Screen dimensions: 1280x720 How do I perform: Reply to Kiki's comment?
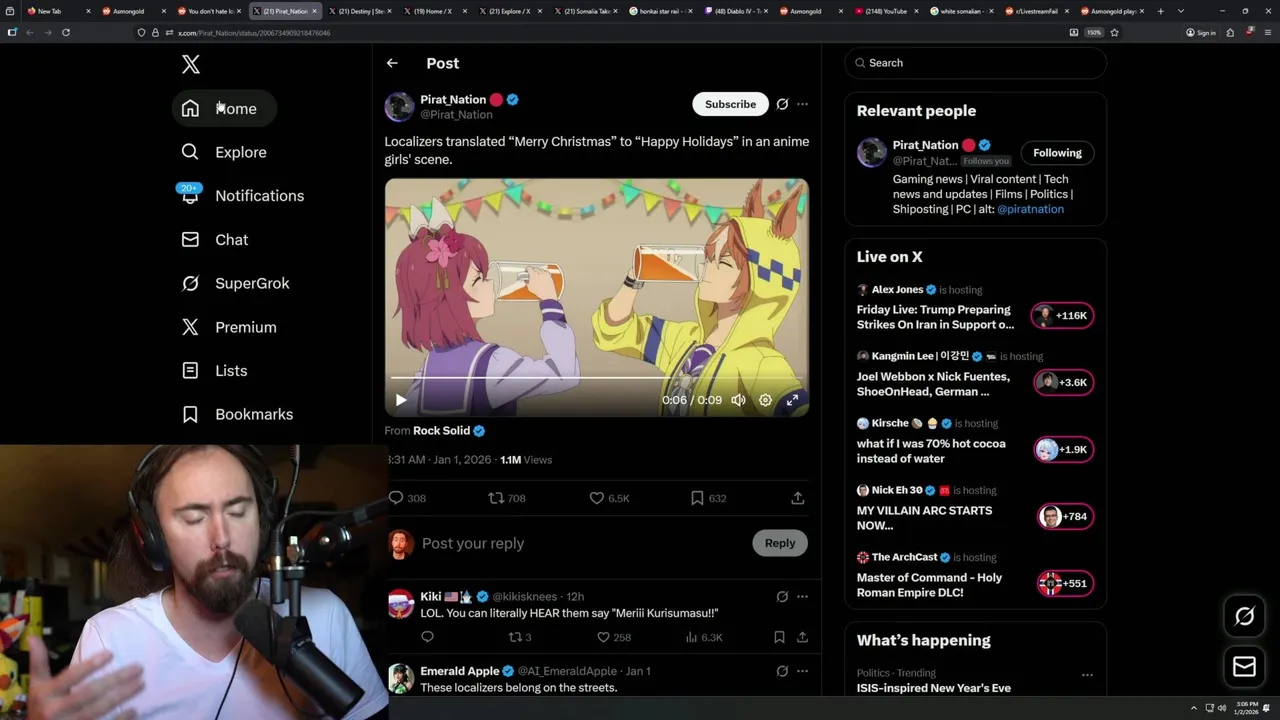[x=427, y=637]
